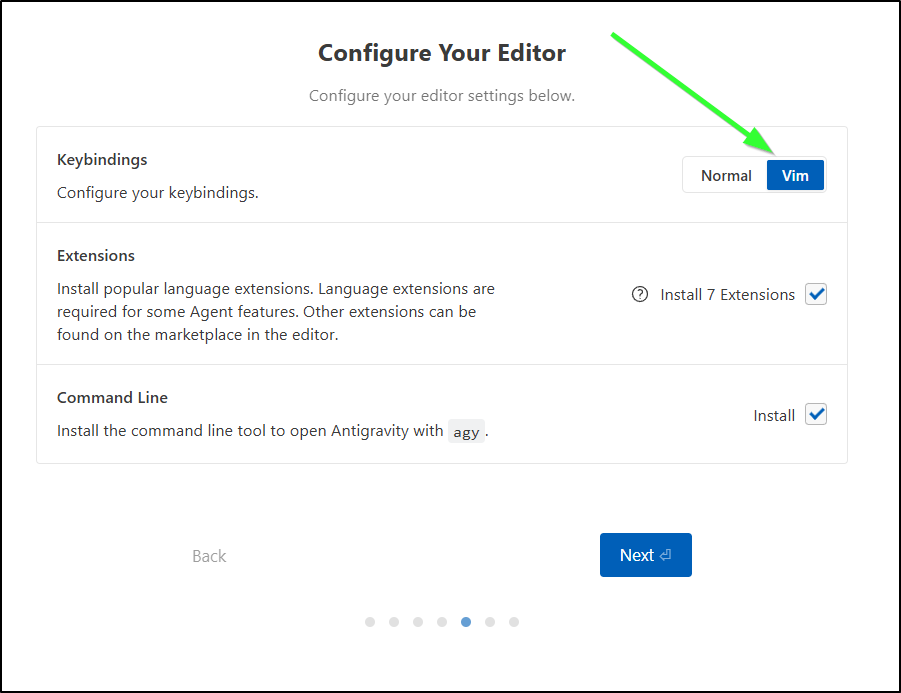Select Normal keybindings option

tap(725, 175)
